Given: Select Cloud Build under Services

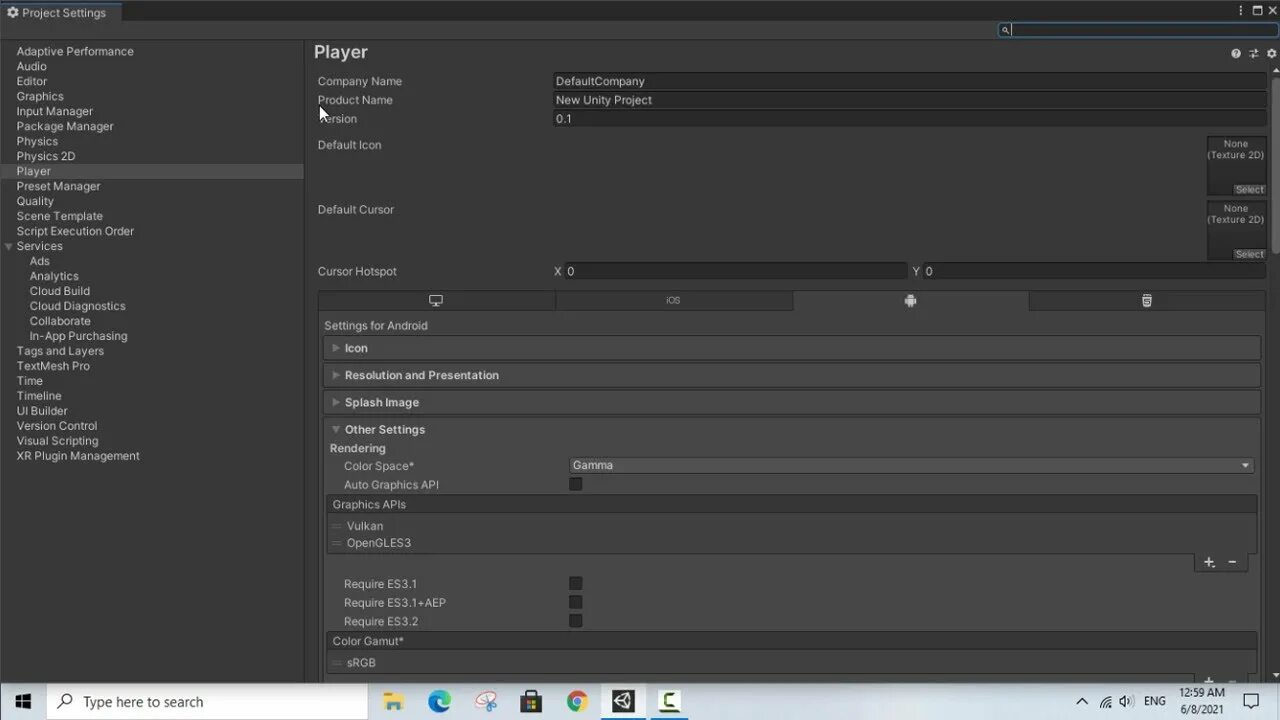Looking at the screenshot, I should coord(60,291).
